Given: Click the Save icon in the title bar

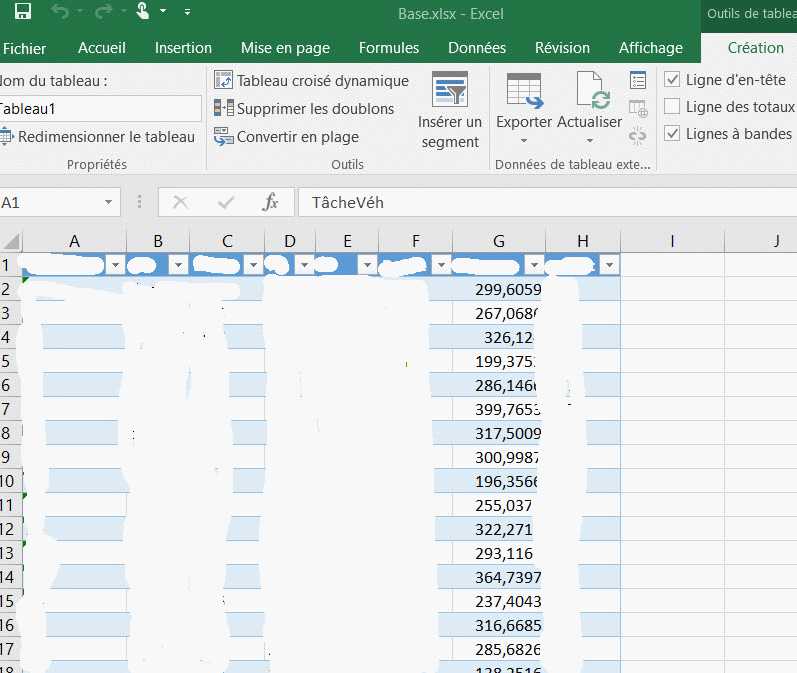Looking at the screenshot, I should coord(22,12).
